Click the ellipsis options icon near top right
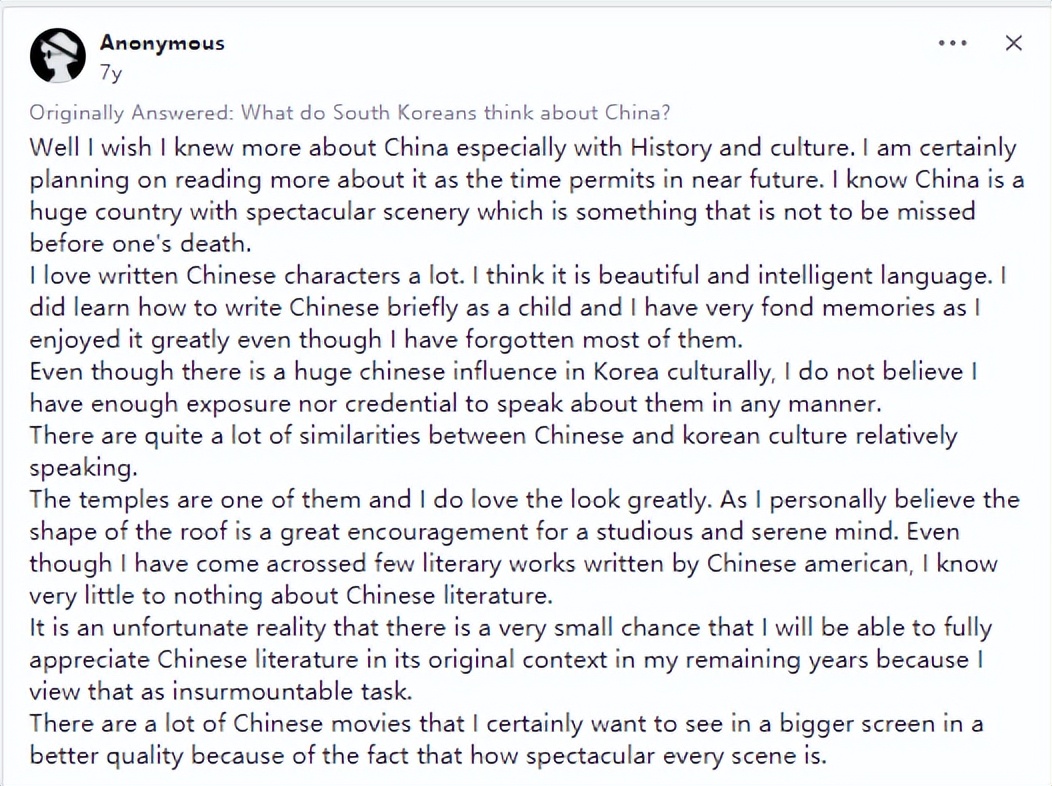 952,43
